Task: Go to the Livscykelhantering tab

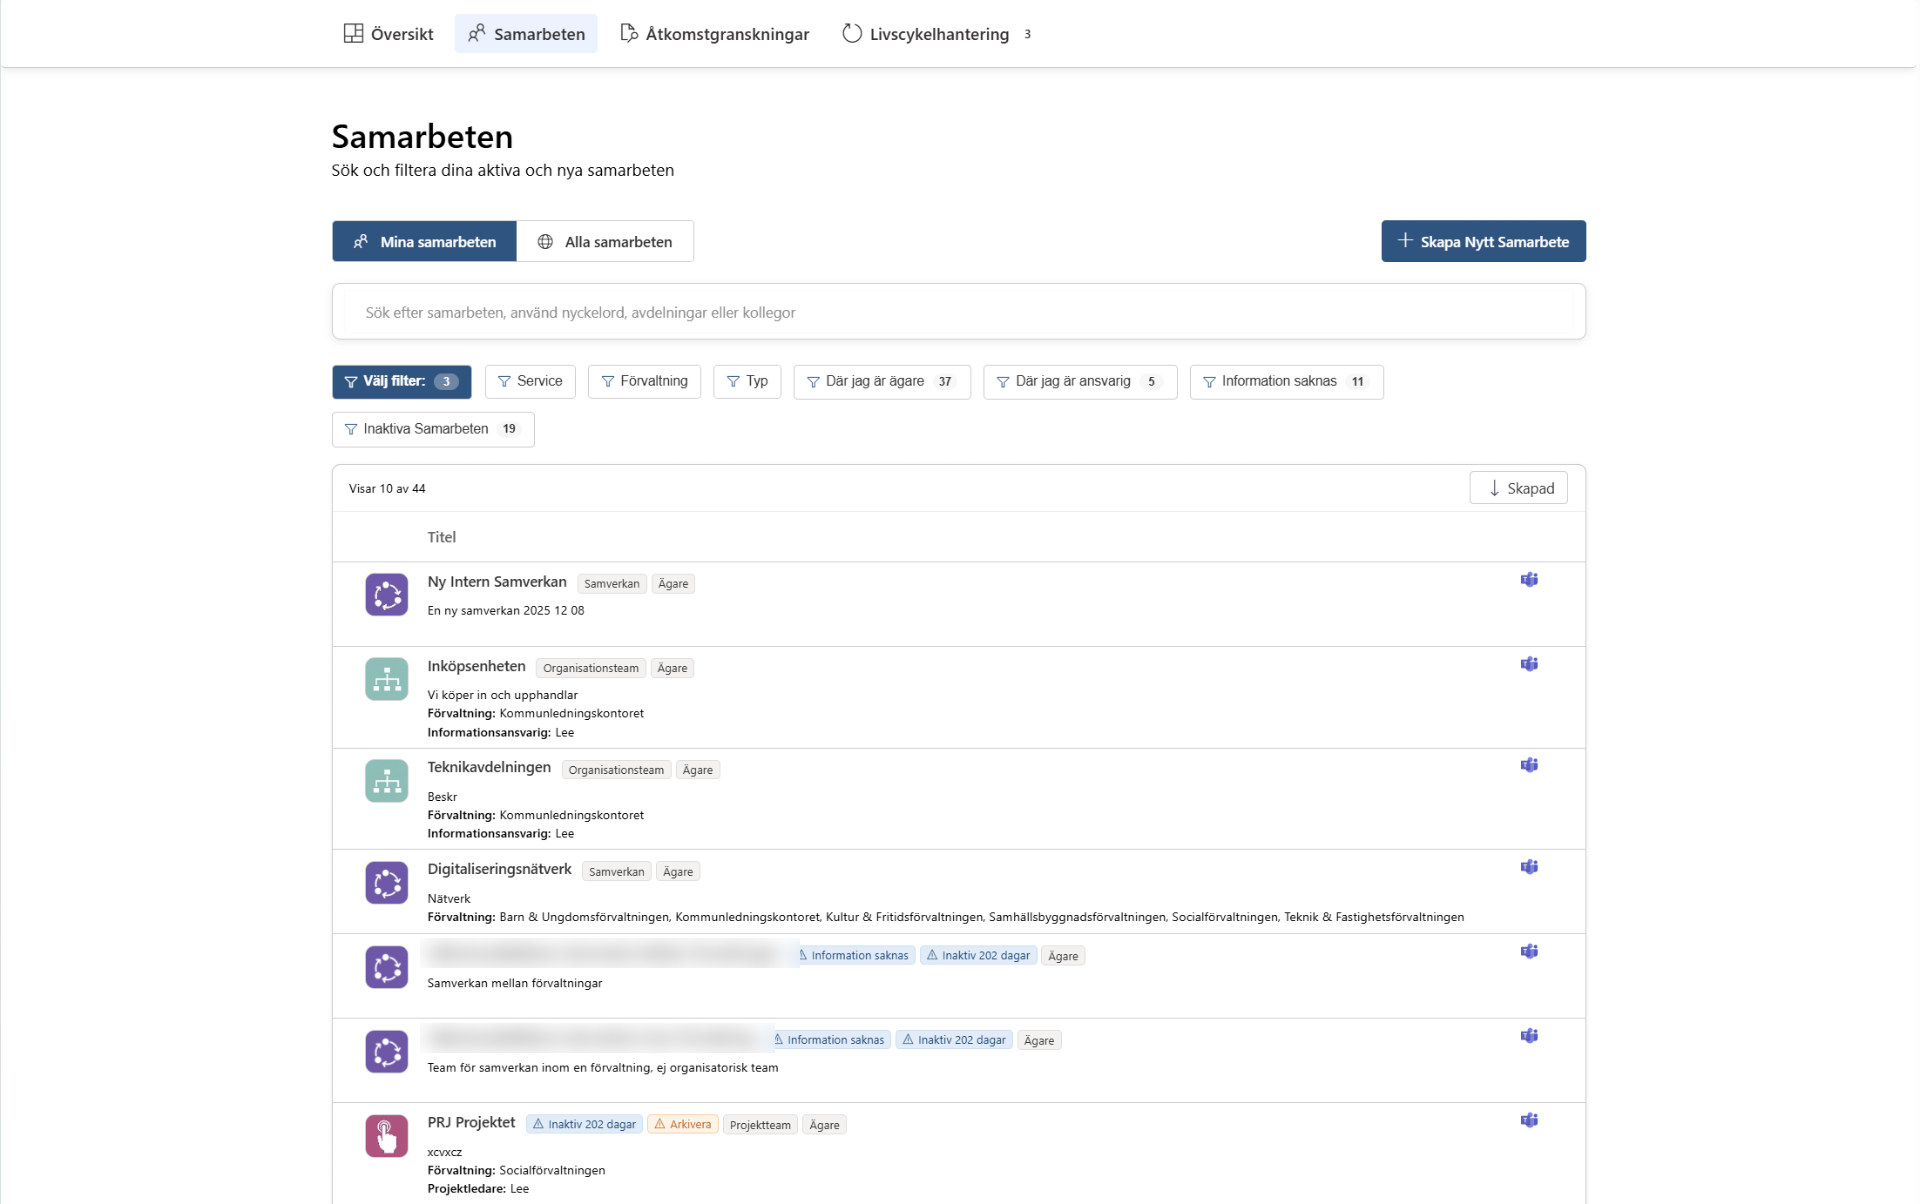Action: click(x=937, y=34)
